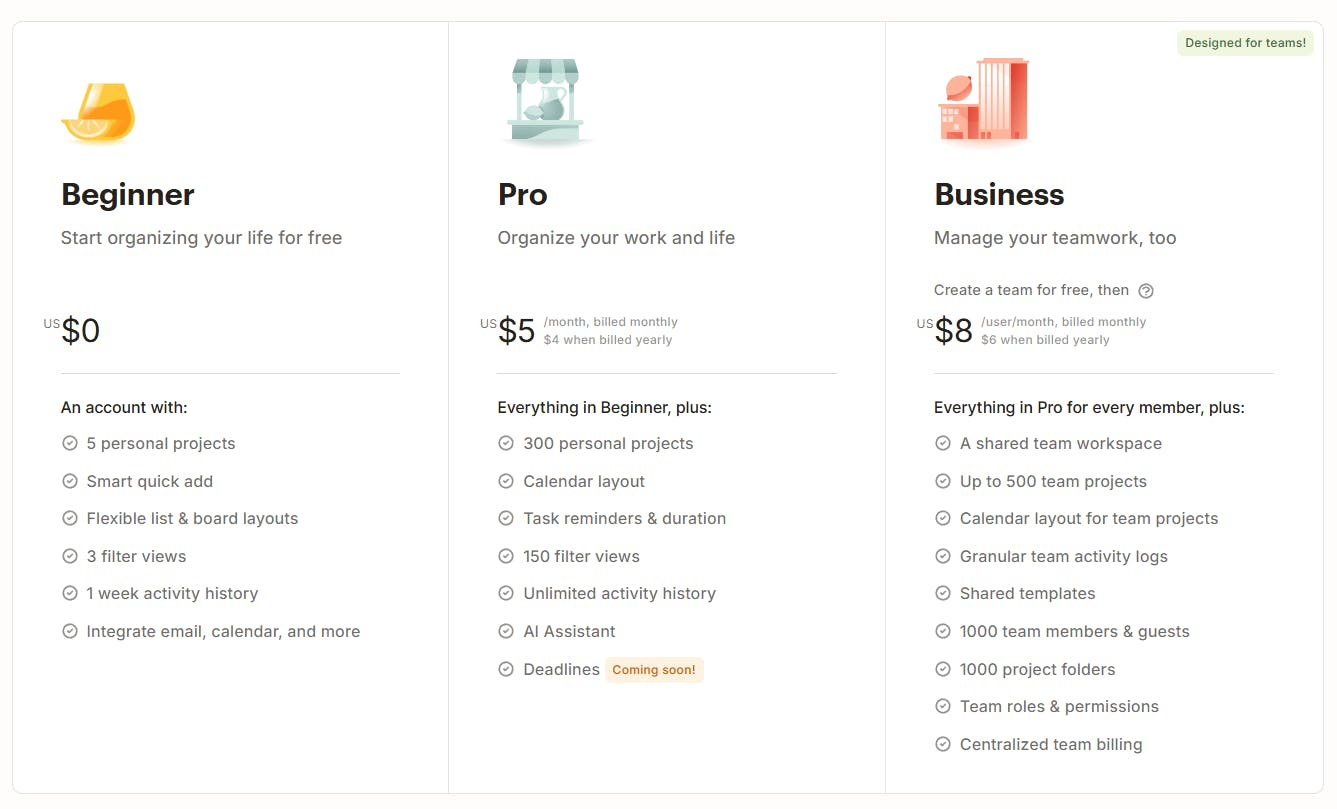Click the checkmark beside 'AI Assistant'
The width and height of the screenshot is (1337, 809).
[x=506, y=631]
